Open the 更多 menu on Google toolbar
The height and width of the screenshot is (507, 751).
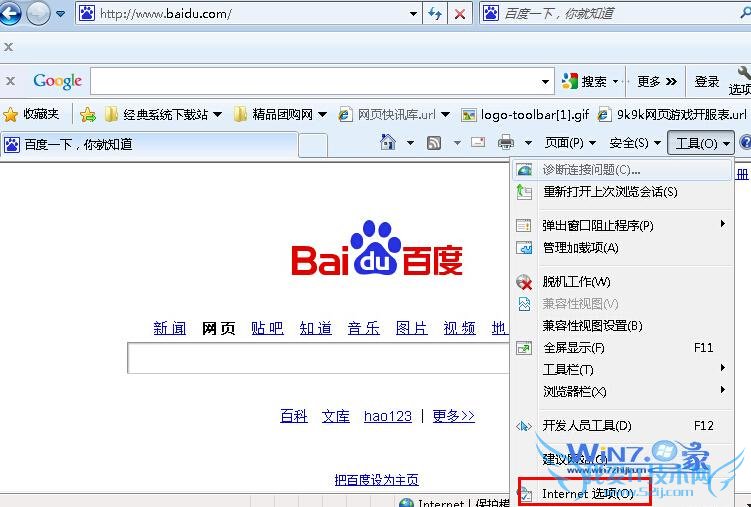click(x=657, y=81)
